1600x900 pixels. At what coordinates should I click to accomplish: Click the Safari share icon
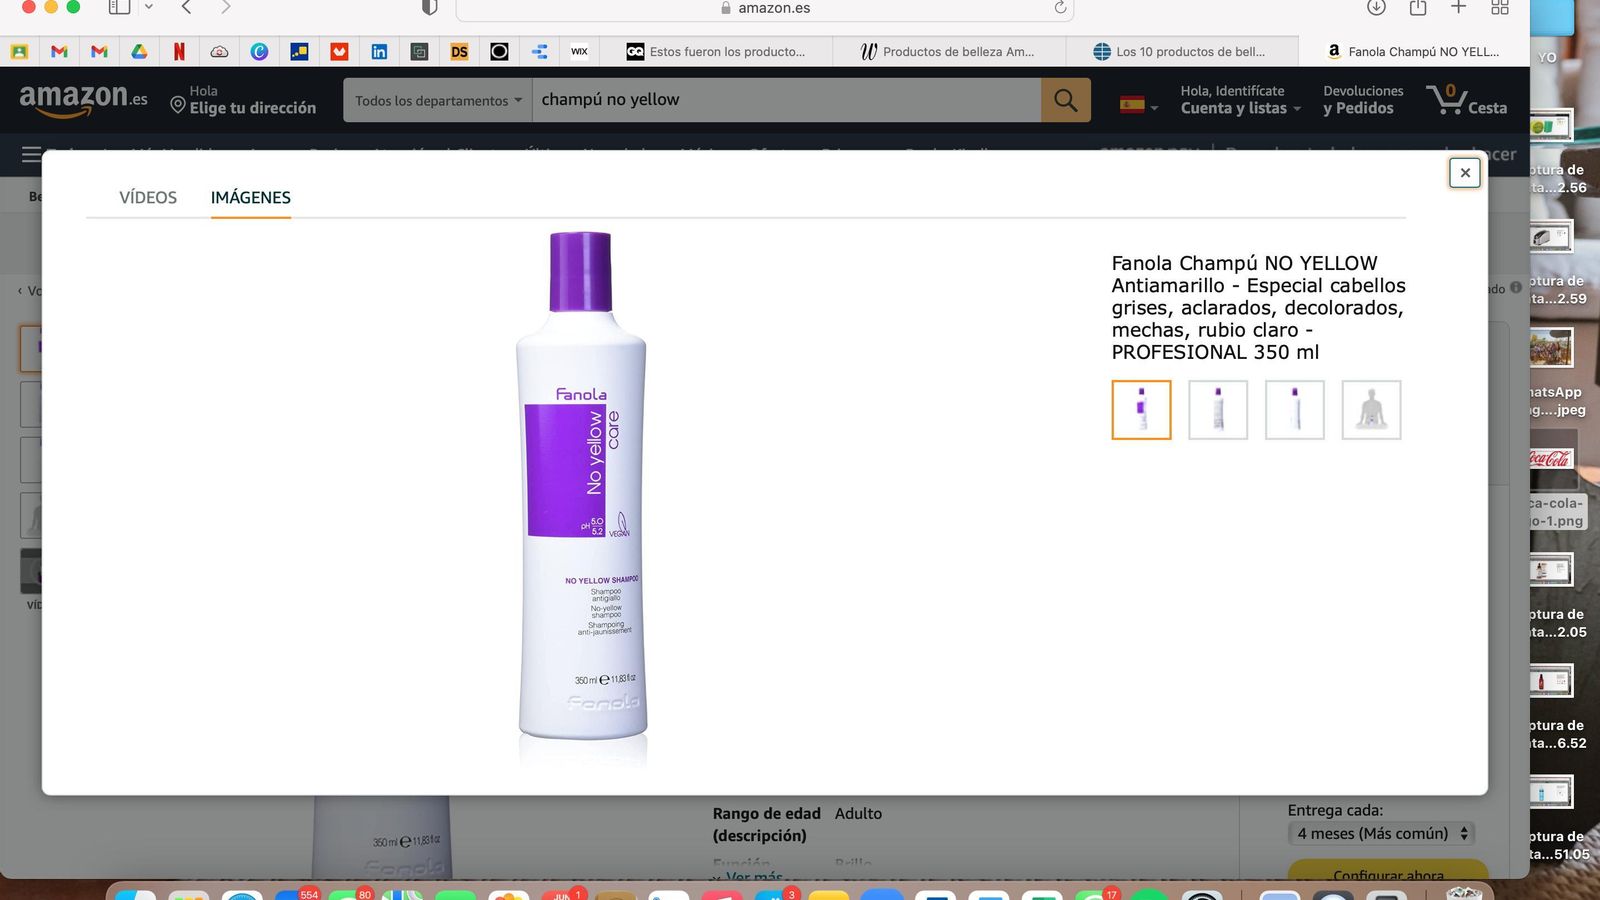[1417, 8]
